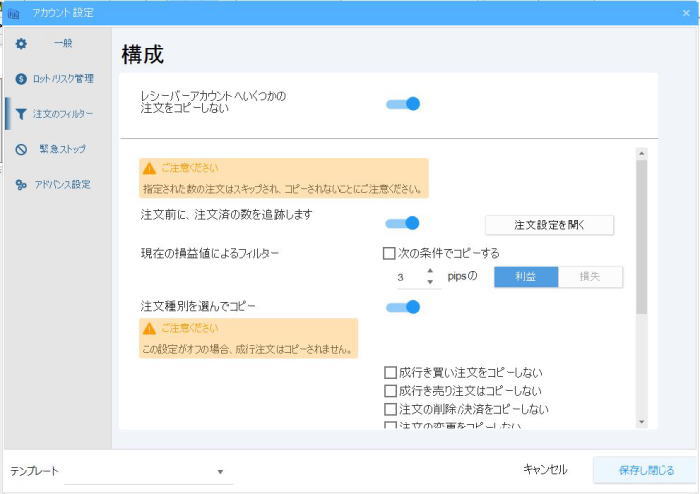Open the 一般 settings tab
The width and height of the screenshot is (700, 494).
[x=58, y=44]
